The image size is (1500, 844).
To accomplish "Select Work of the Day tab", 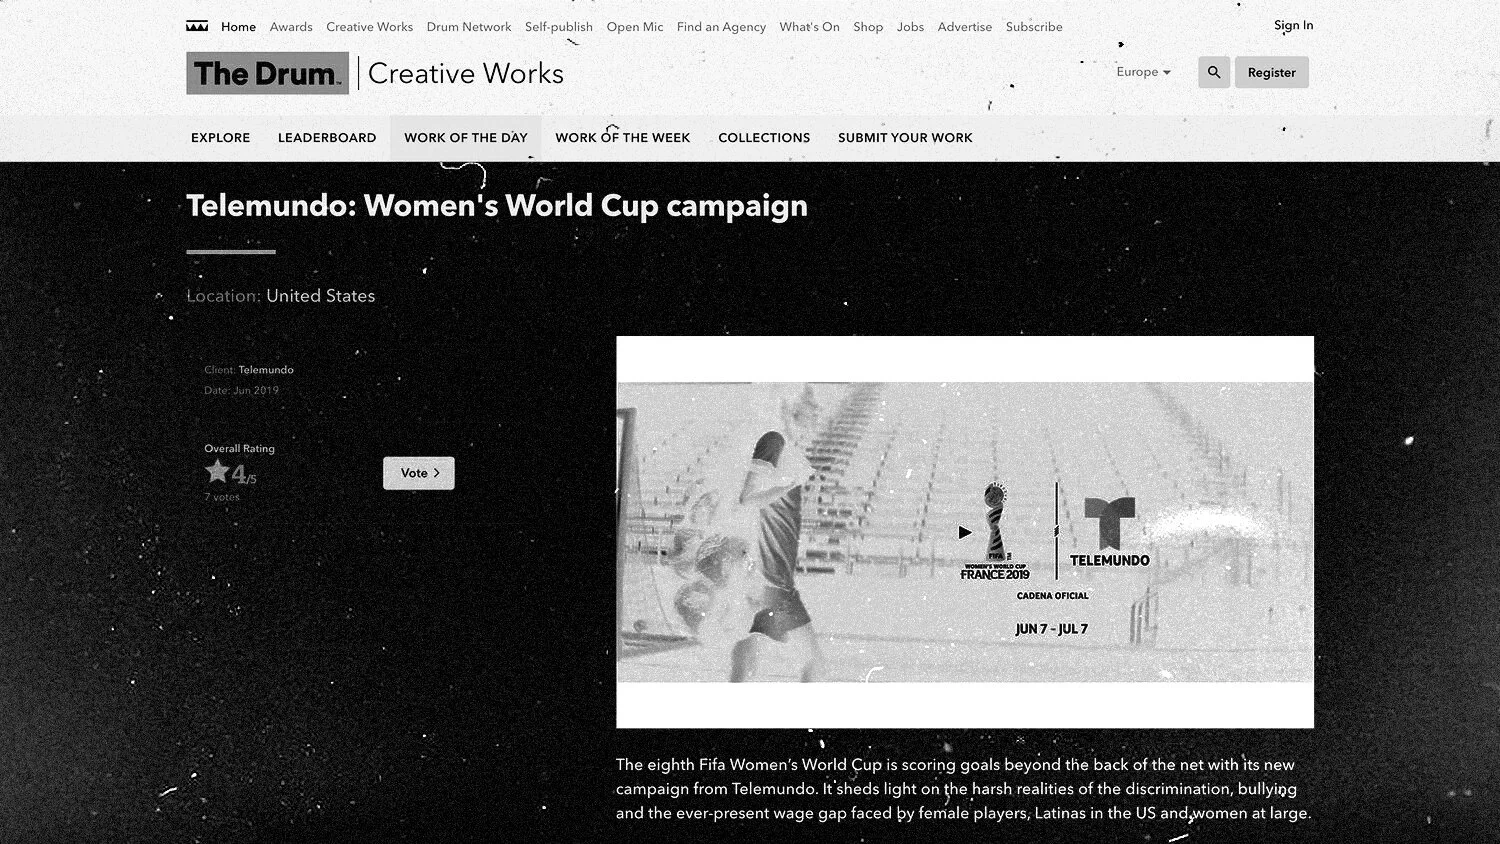I will tap(466, 138).
